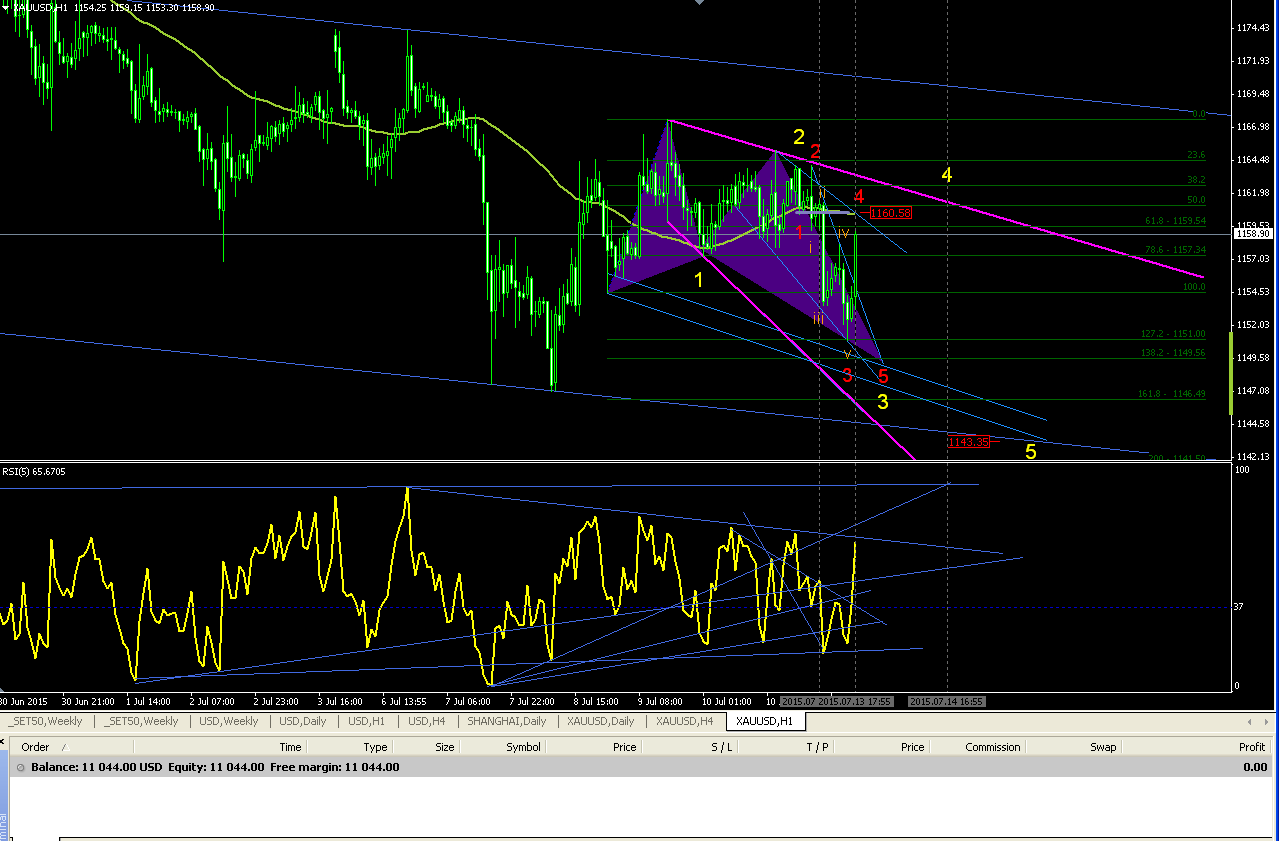1279x841 pixels.
Task: Click the red 1160.58 price label on chart
Action: [890, 213]
